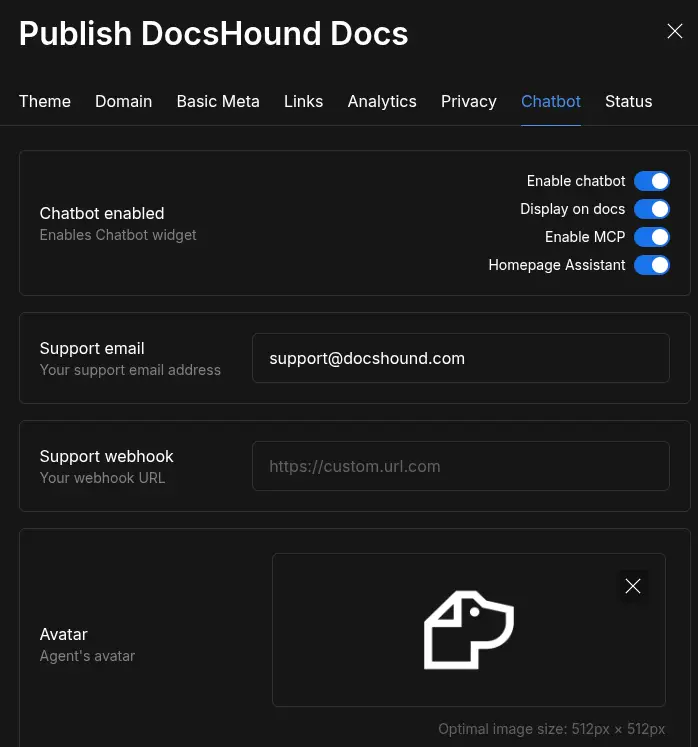Toggle the Enable MCP switch

[652, 237]
